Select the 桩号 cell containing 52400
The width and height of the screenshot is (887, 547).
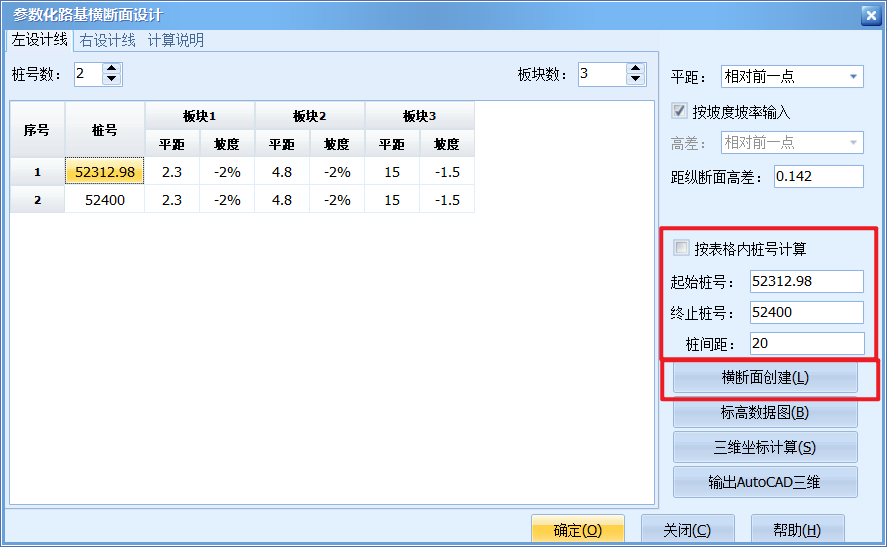tap(105, 200)
